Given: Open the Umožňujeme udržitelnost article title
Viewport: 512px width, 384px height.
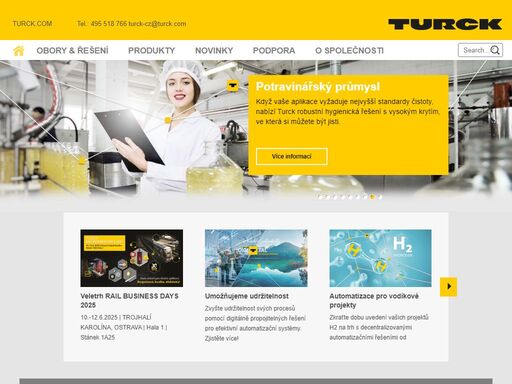Looking at the screenshot, I should click(x=247, y=296).
